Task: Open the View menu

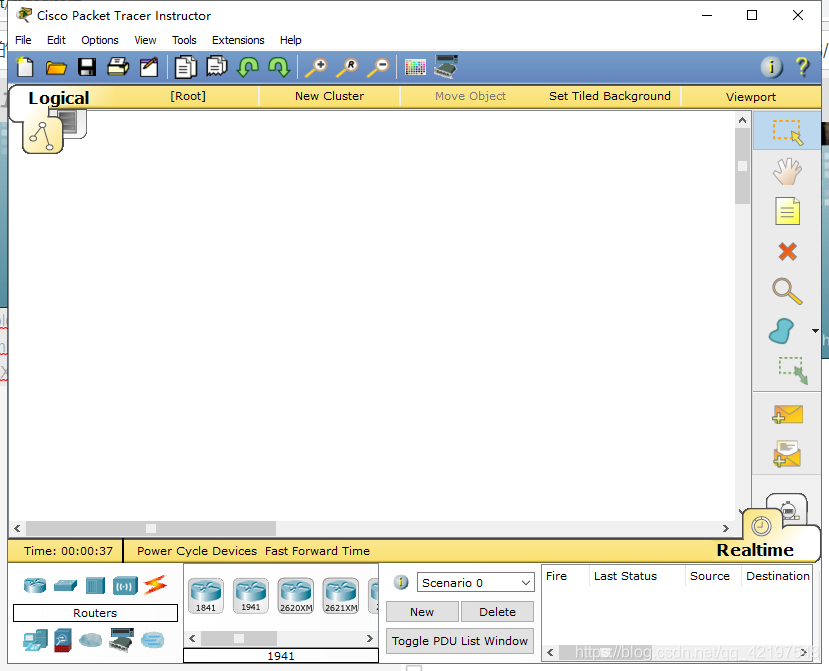Action: (145, 40)
